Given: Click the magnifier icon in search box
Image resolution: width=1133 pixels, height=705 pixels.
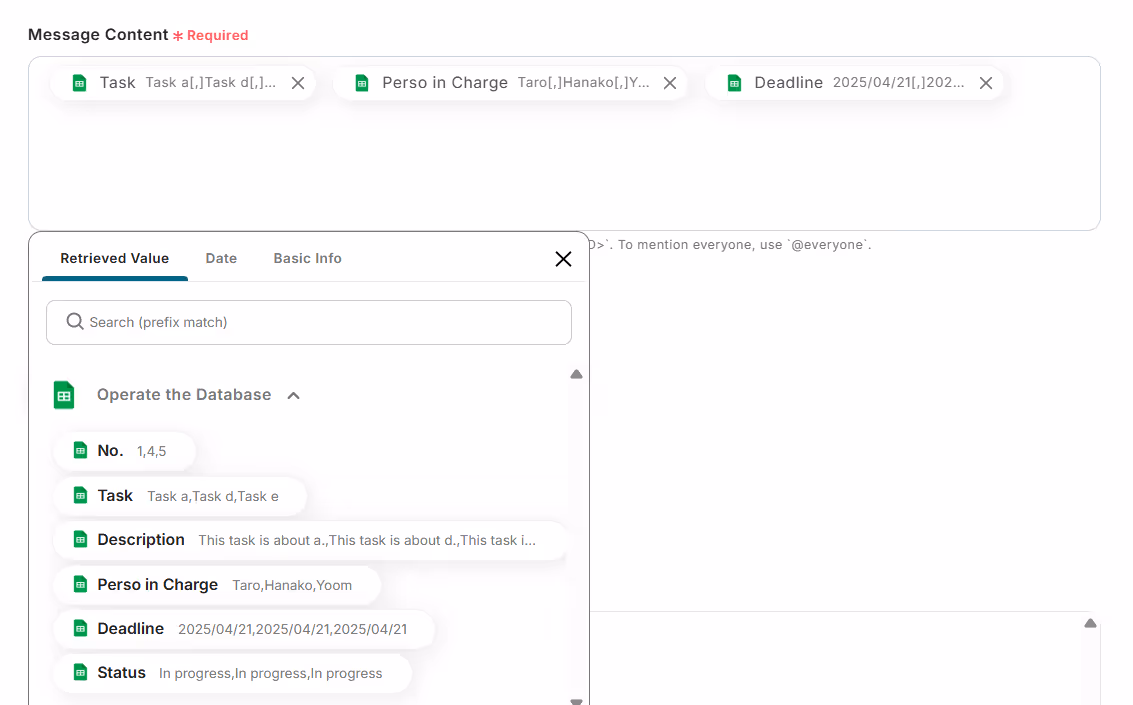Looking at the screenshot, I should [x=75, y=321].
